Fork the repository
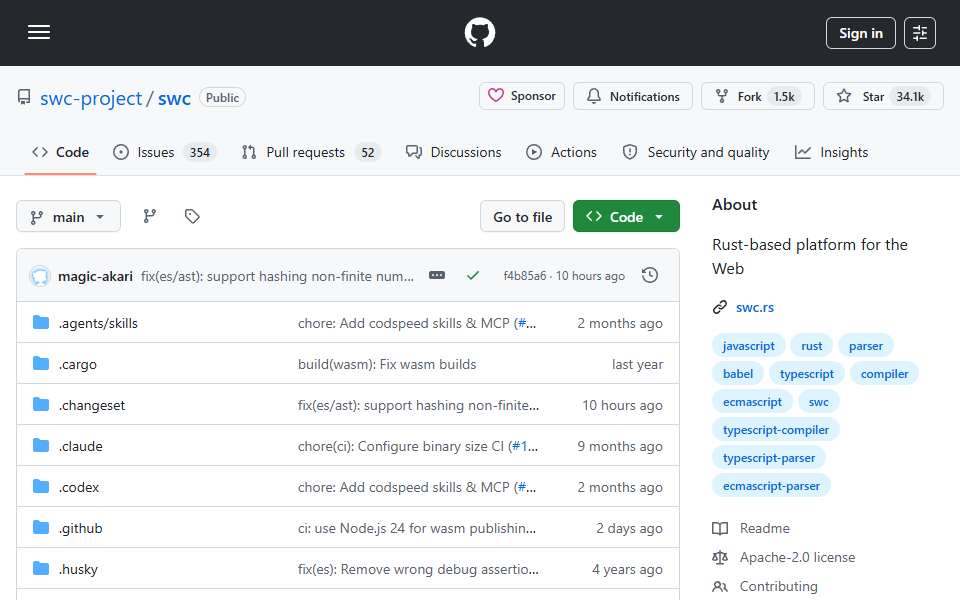This screenshot has height=600, width=960. [x=757, y=96]
